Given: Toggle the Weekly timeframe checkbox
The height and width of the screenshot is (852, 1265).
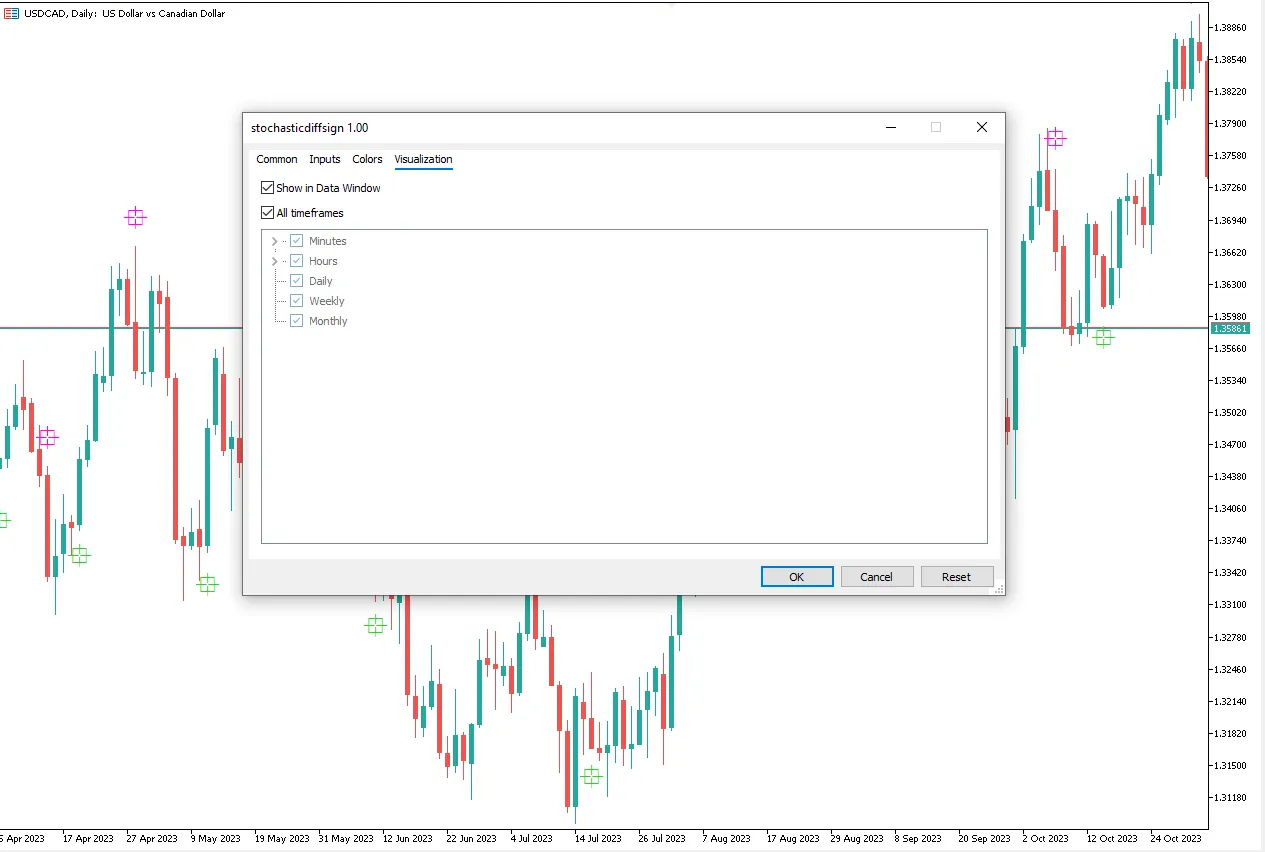Looking at the screenshot, I should coord(296,301).
